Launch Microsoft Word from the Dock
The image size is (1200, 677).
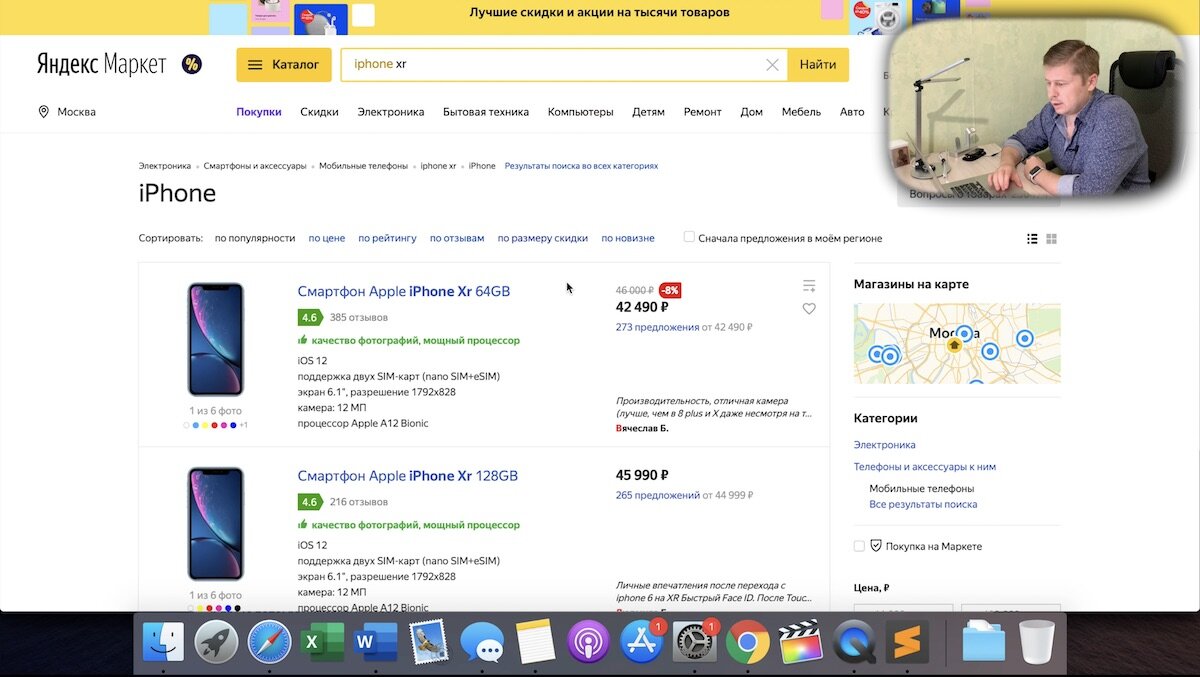coord(375,642)
